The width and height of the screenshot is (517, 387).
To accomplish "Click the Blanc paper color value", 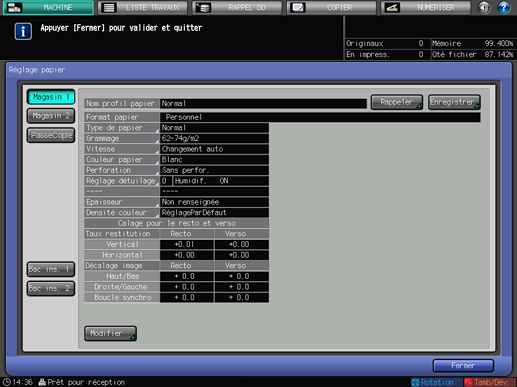I will (x=214, y=160).
